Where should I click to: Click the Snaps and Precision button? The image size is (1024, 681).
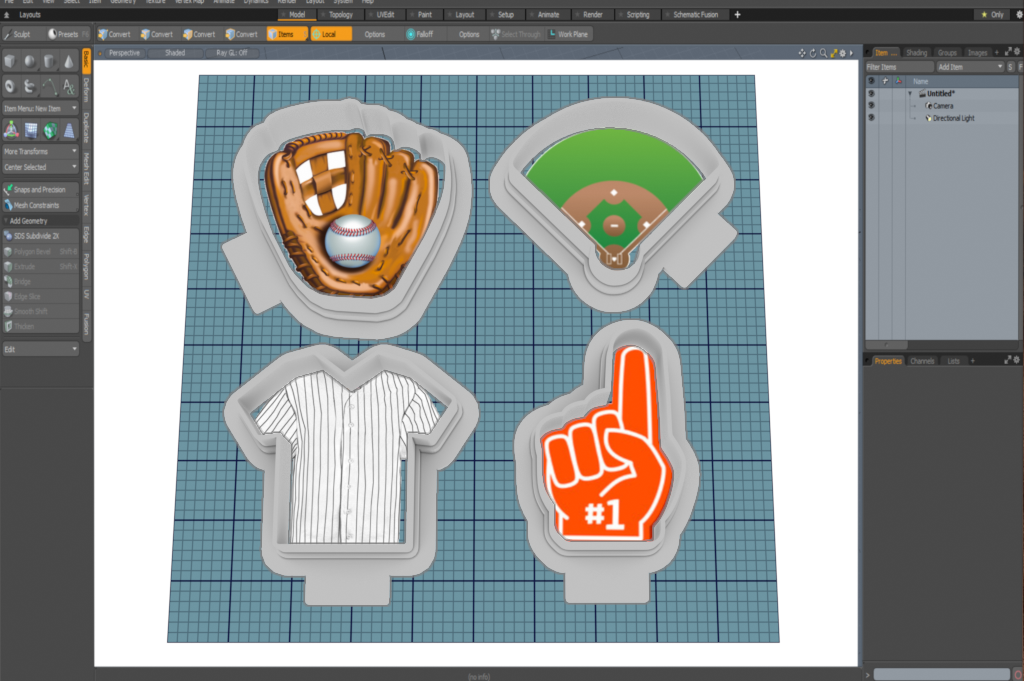coord(40,189)
